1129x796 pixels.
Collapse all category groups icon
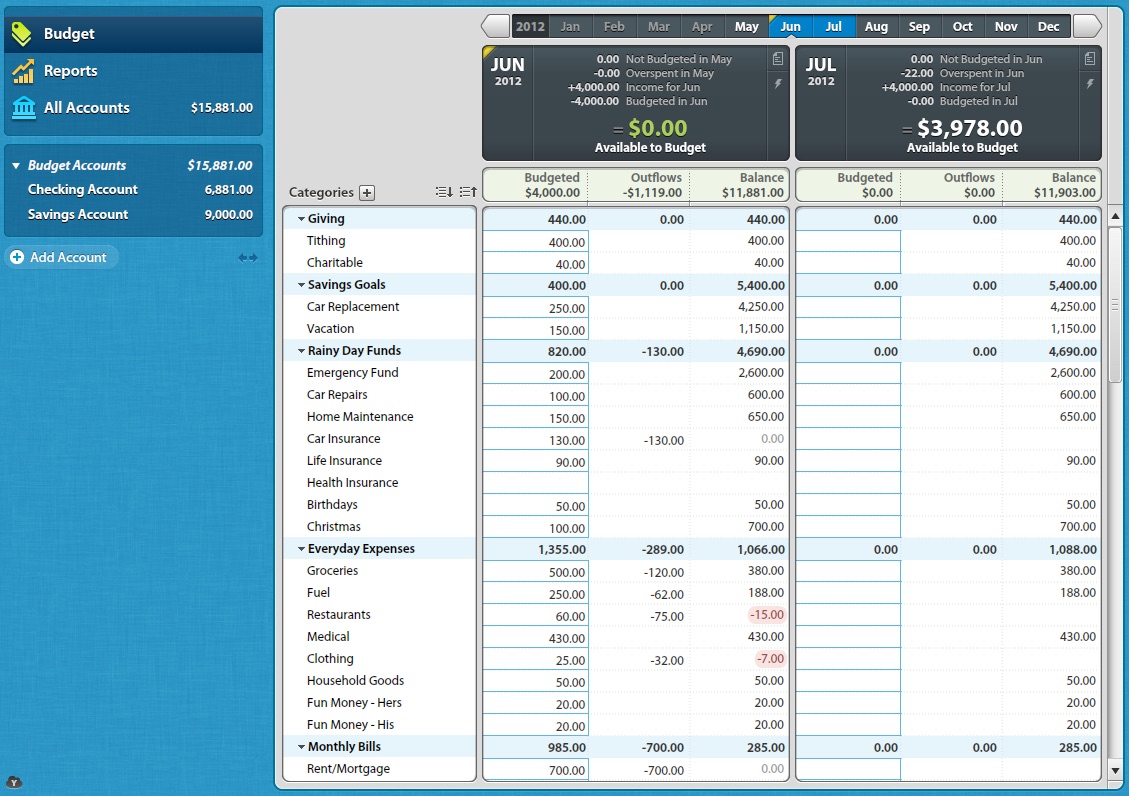468,191
